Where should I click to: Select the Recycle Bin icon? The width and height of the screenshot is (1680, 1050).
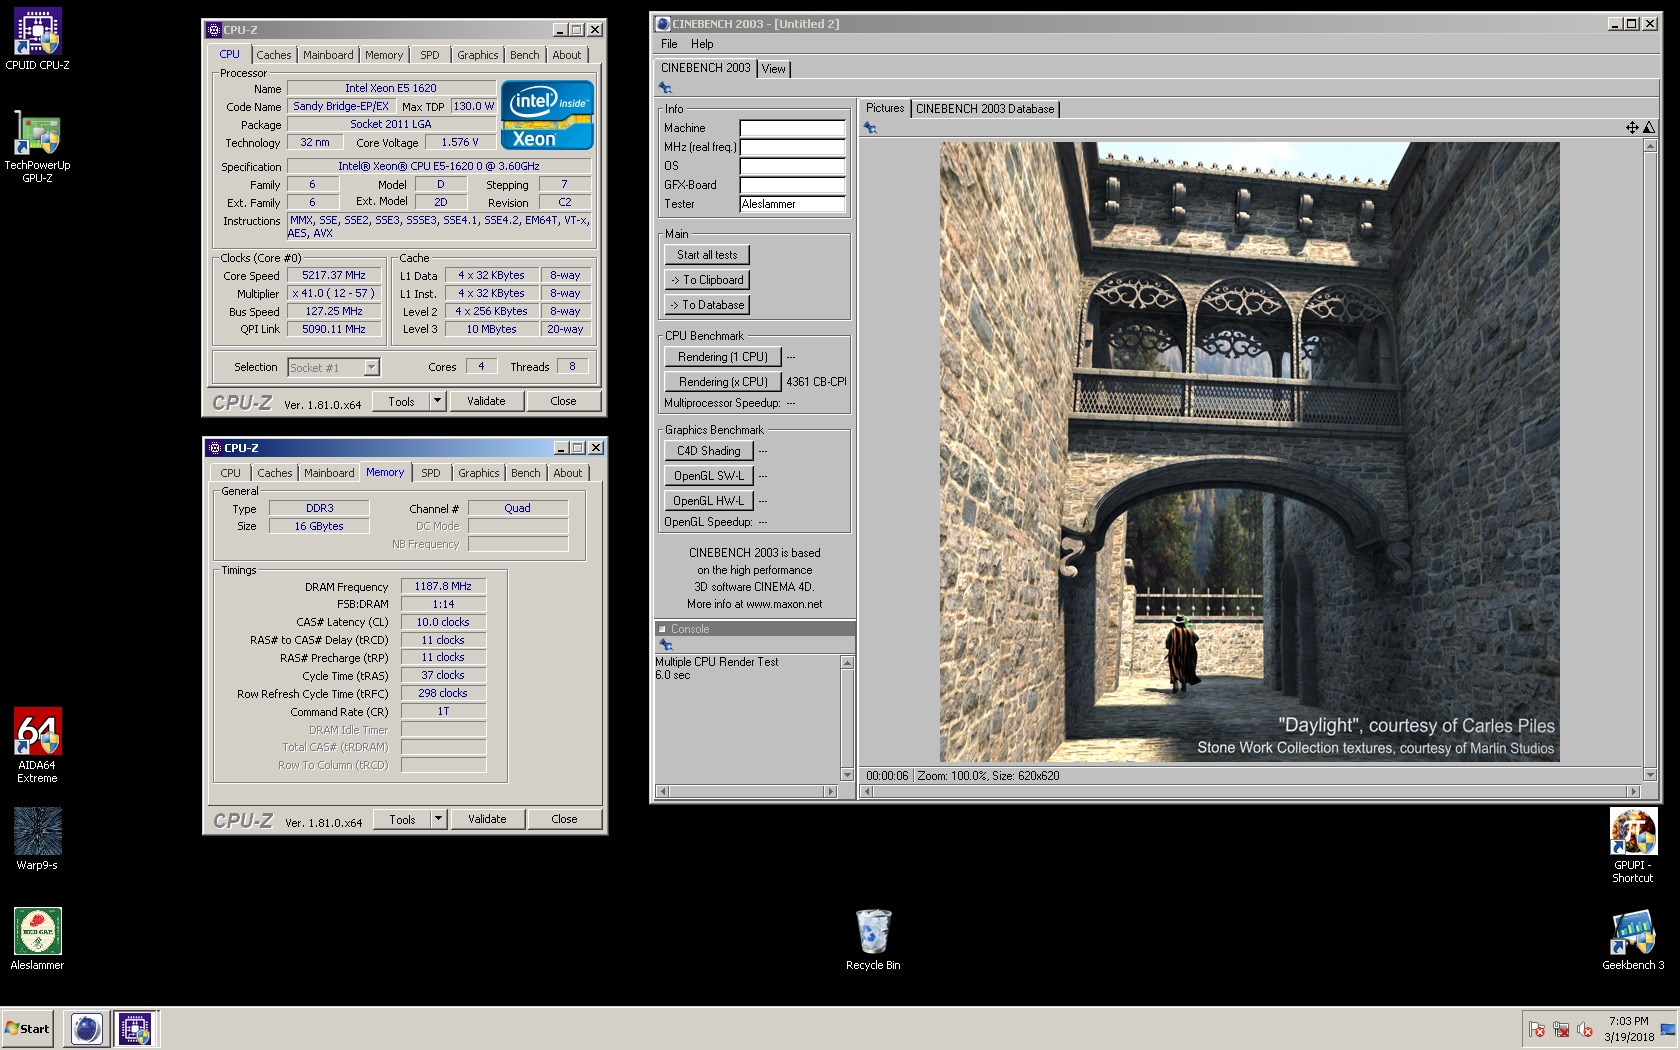pyautogui.click(x=873, y=939)
